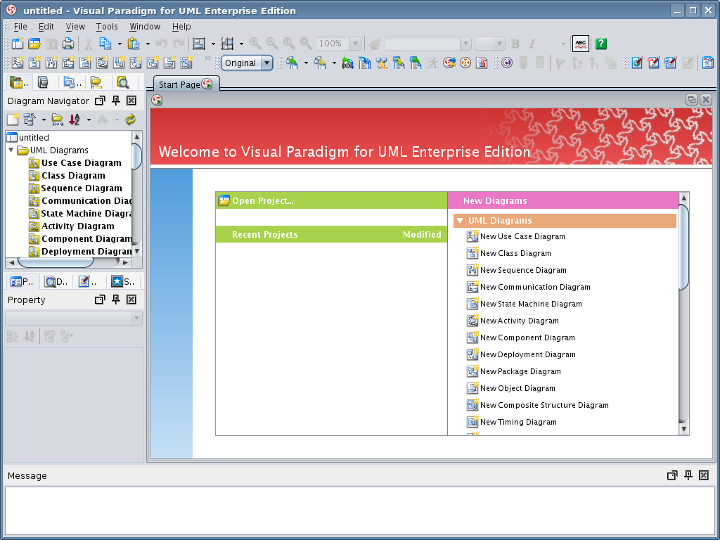
Task: Click New Composite Structure Diagram link
Action: tap(544, 405)
